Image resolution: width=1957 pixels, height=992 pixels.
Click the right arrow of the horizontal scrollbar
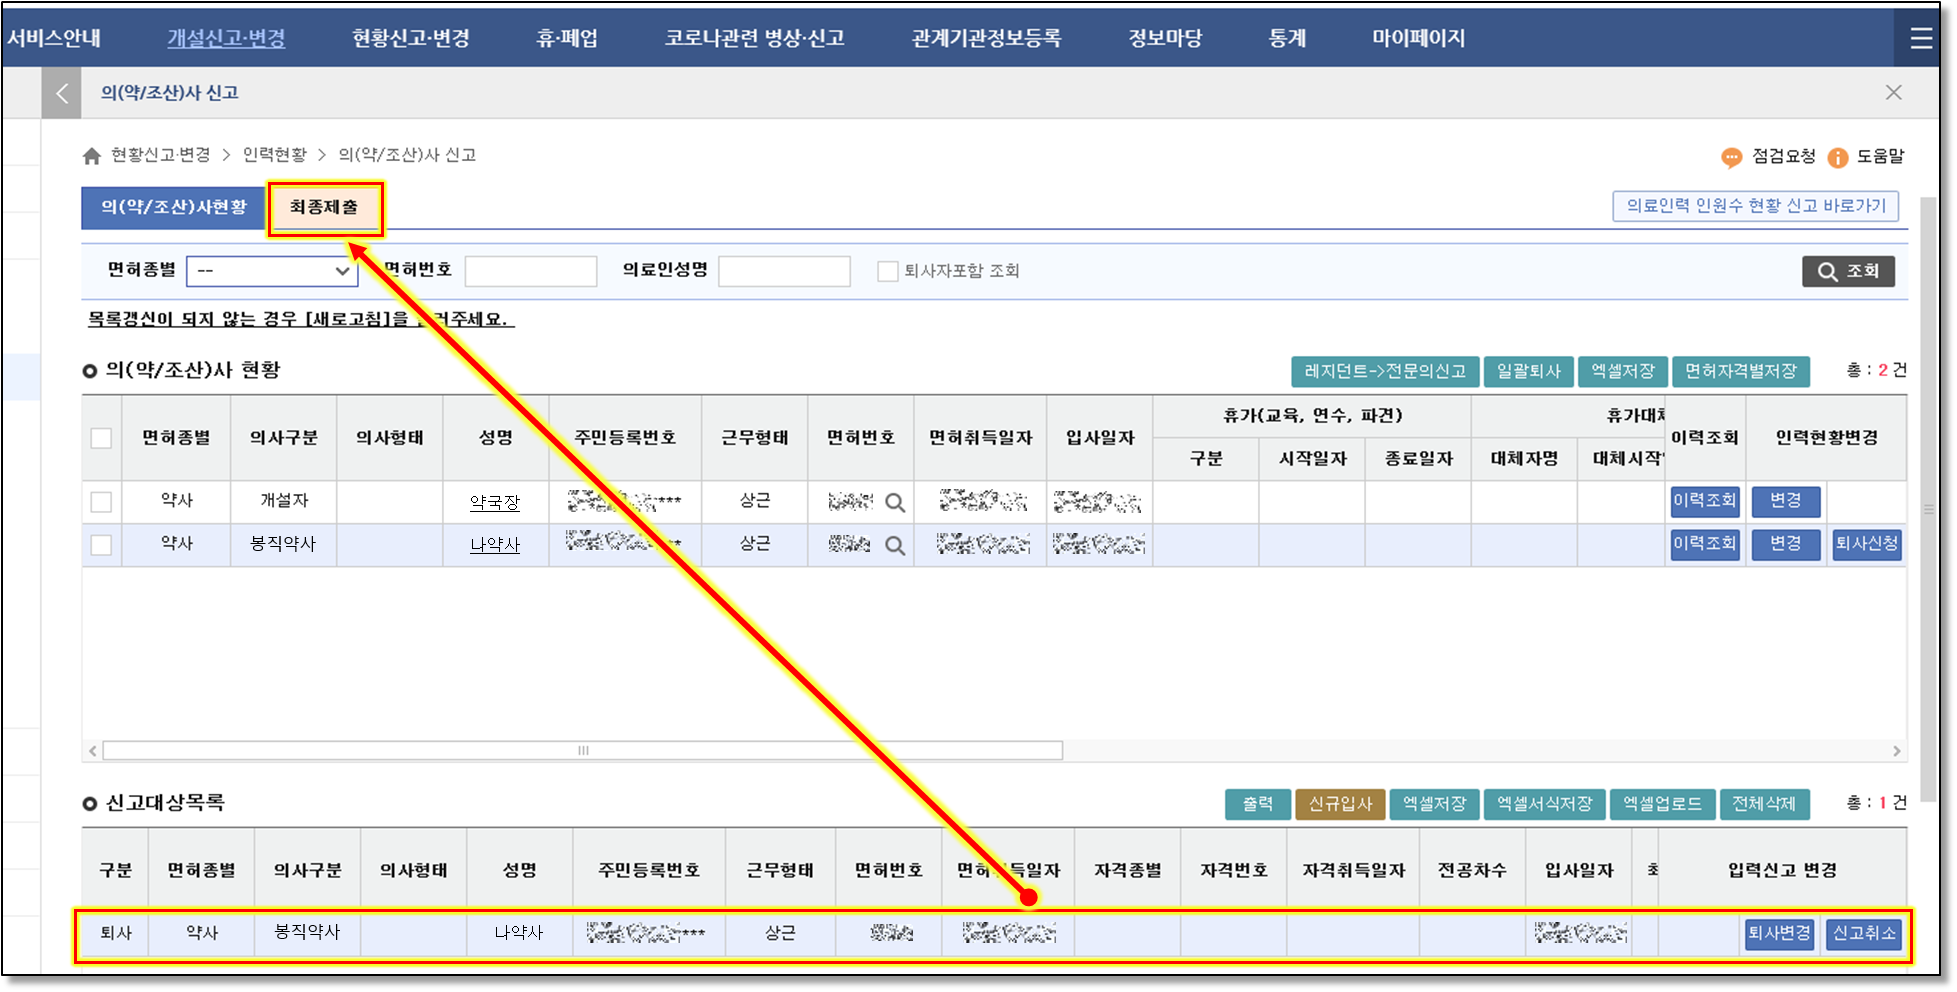[x=1896, y=751]
